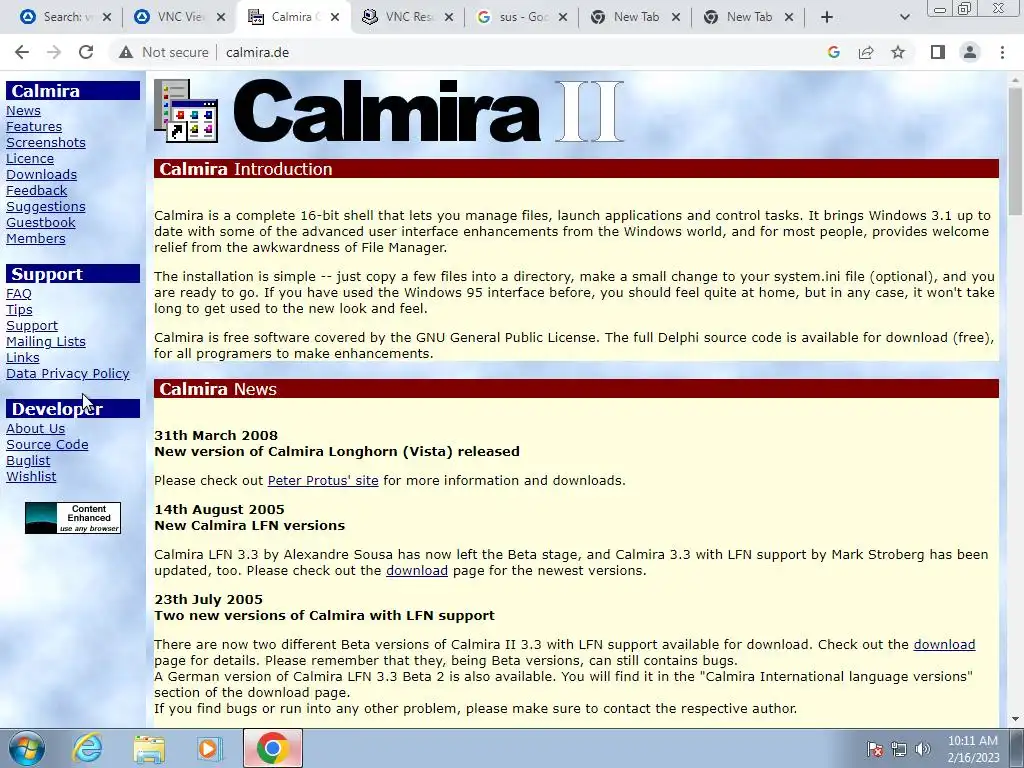This screenshot has width=1024, height=768.
Task: Launch Internet Explorer from the taskbar
Action: pos(88,748)
